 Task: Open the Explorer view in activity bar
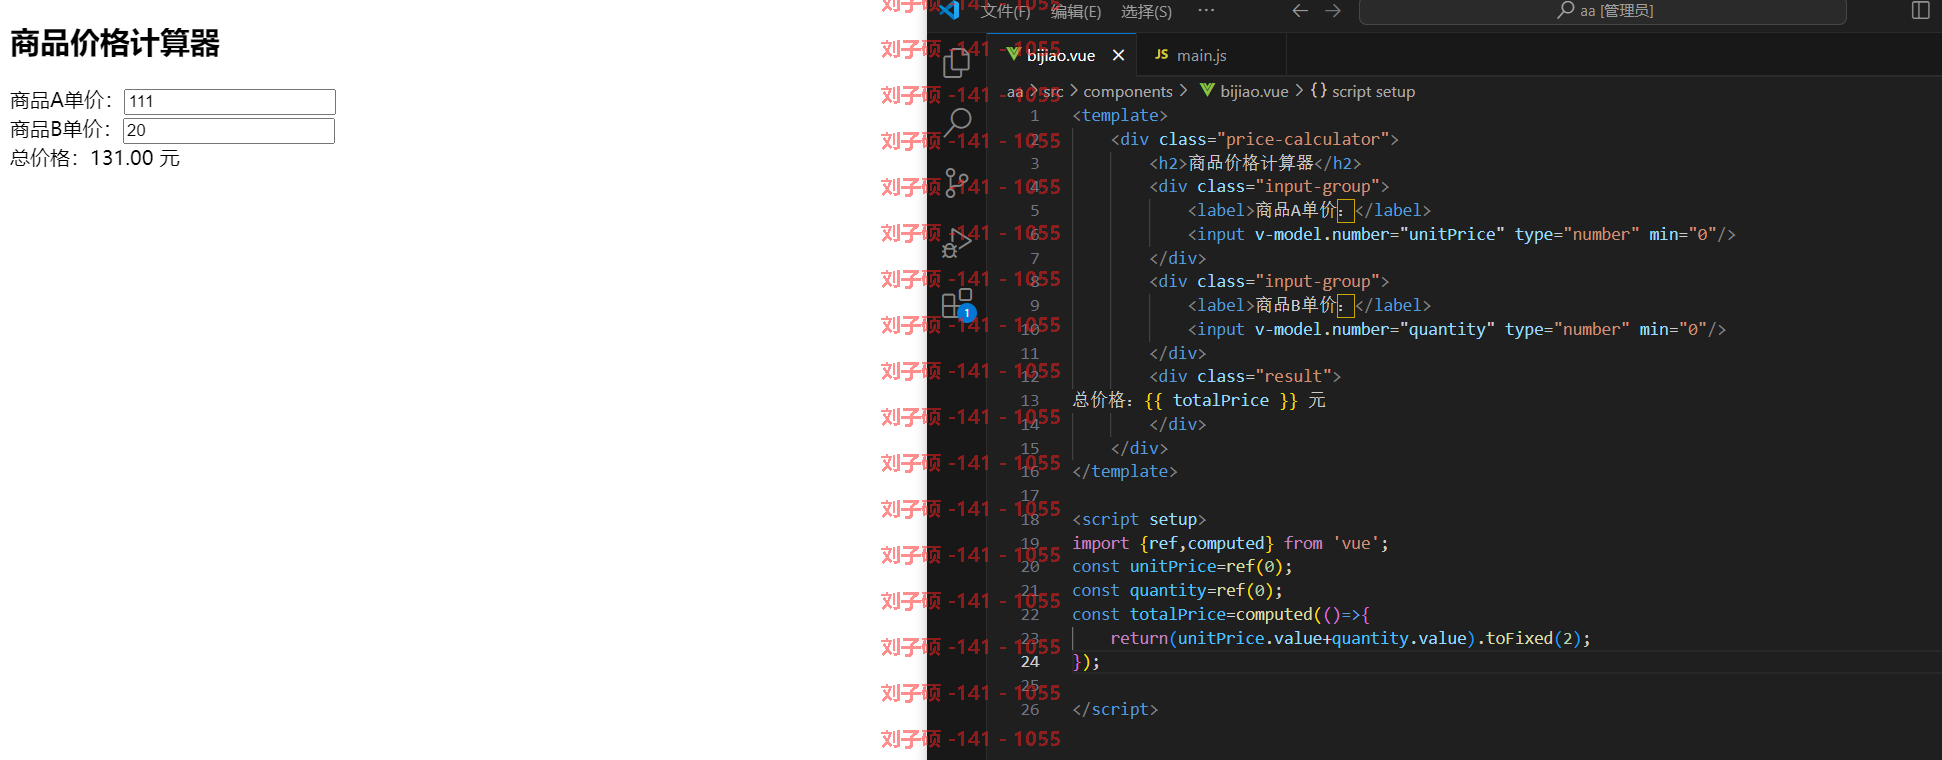pos(956,63)
